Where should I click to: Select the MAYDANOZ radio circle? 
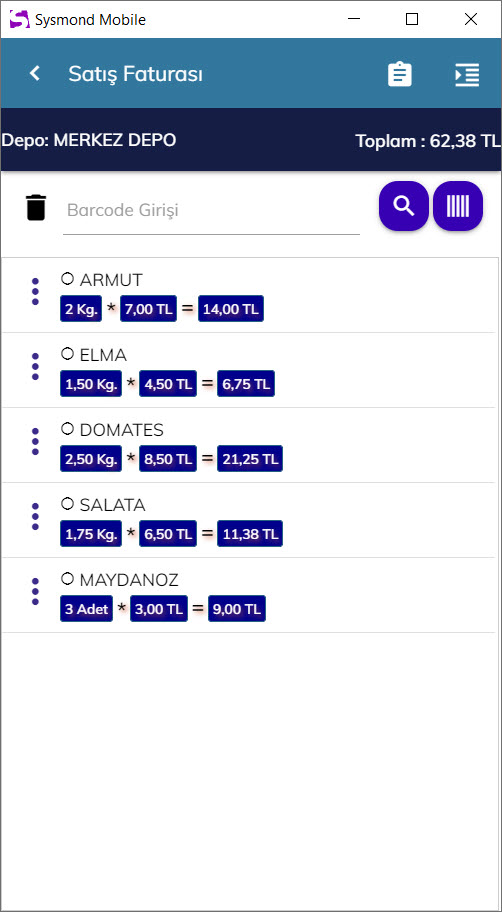point(67,579)
